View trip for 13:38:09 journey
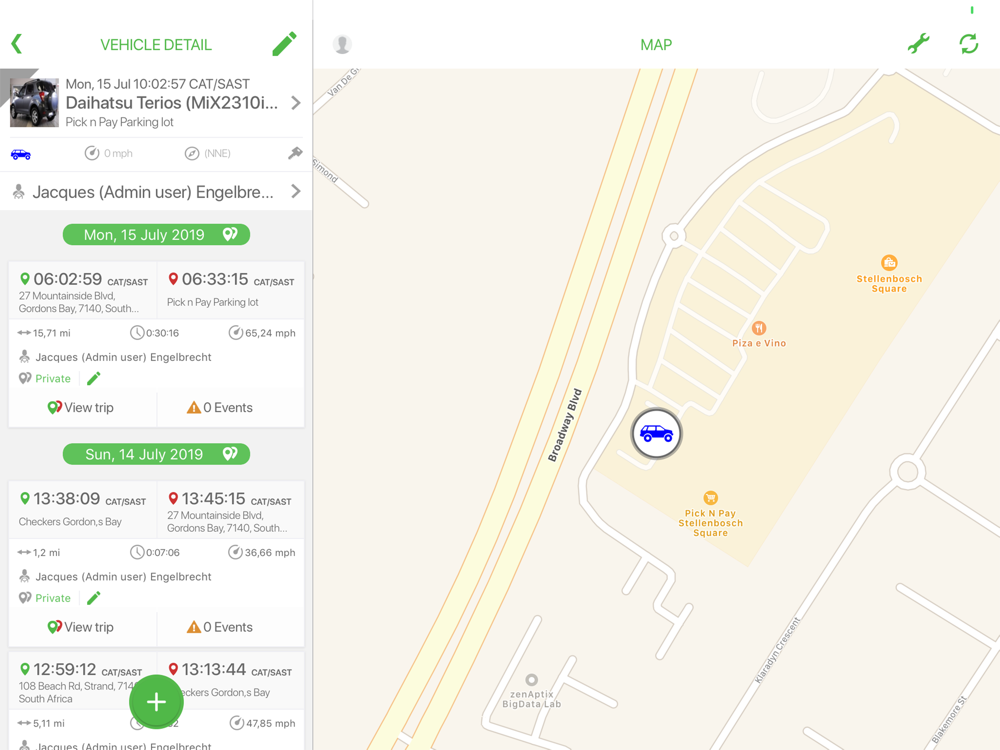 [82, 627]
